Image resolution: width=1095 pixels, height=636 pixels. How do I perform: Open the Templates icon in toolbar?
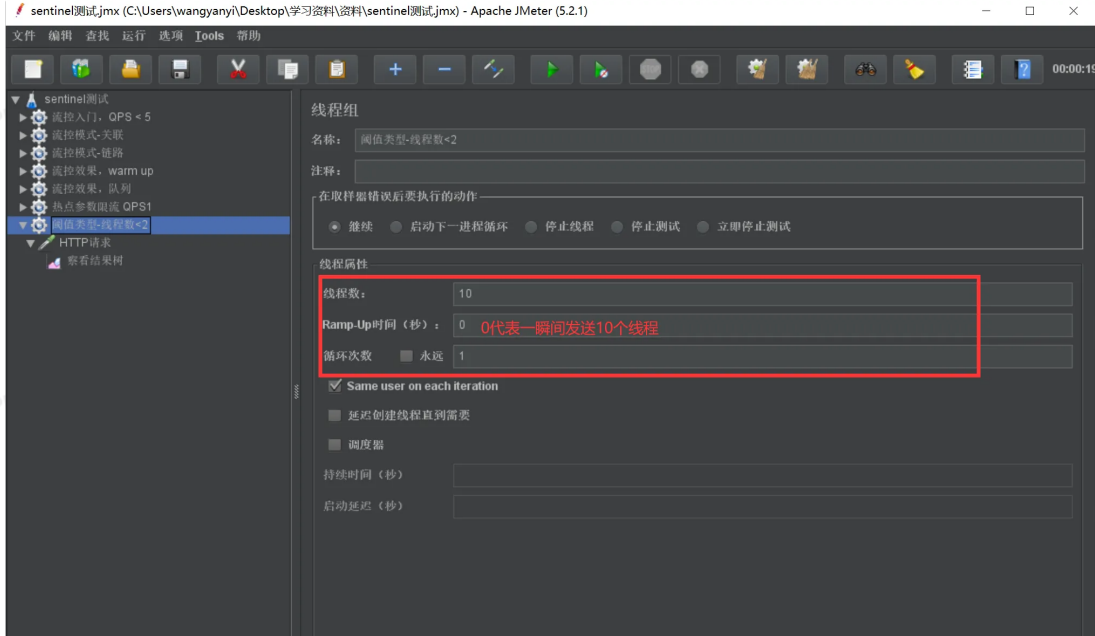81,69
